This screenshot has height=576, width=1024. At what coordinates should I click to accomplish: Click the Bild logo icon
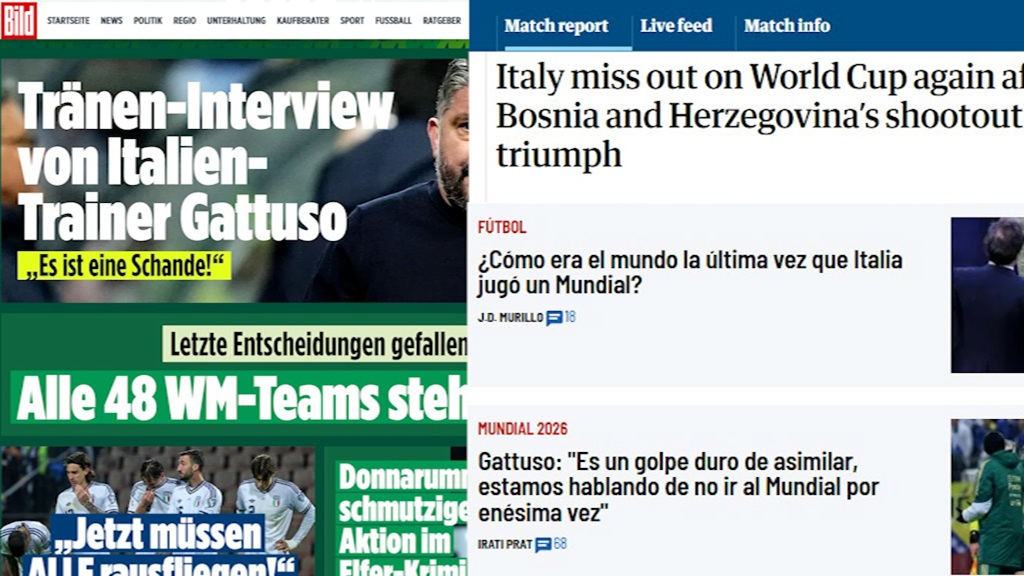click(x=19, y=20)
